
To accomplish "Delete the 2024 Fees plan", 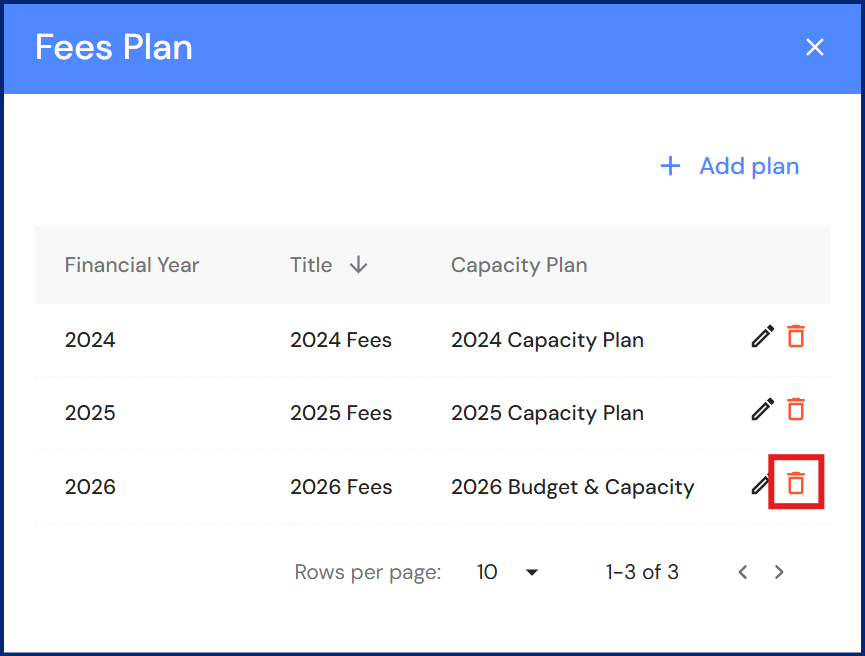I will point(796,337).
